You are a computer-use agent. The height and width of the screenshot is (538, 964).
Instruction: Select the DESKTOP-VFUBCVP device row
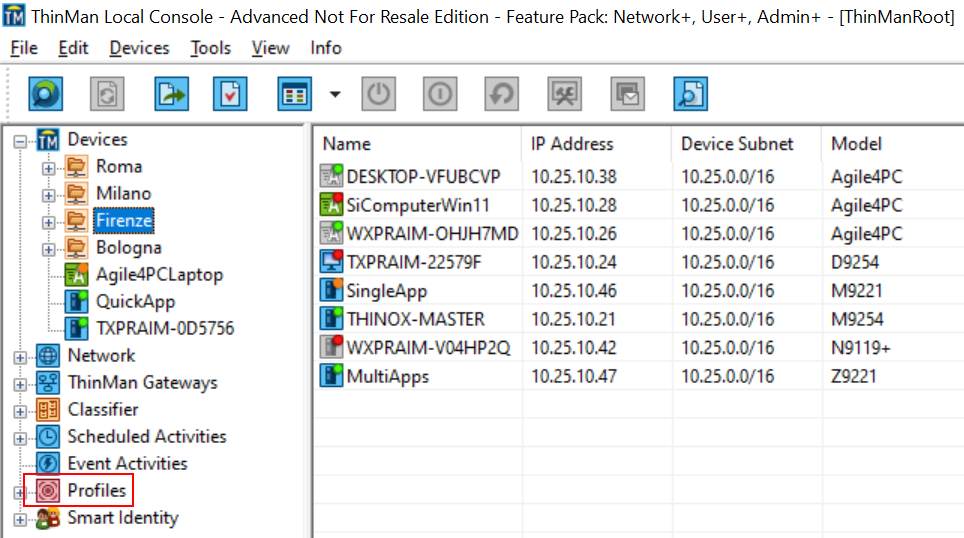[x=639, y=177]
